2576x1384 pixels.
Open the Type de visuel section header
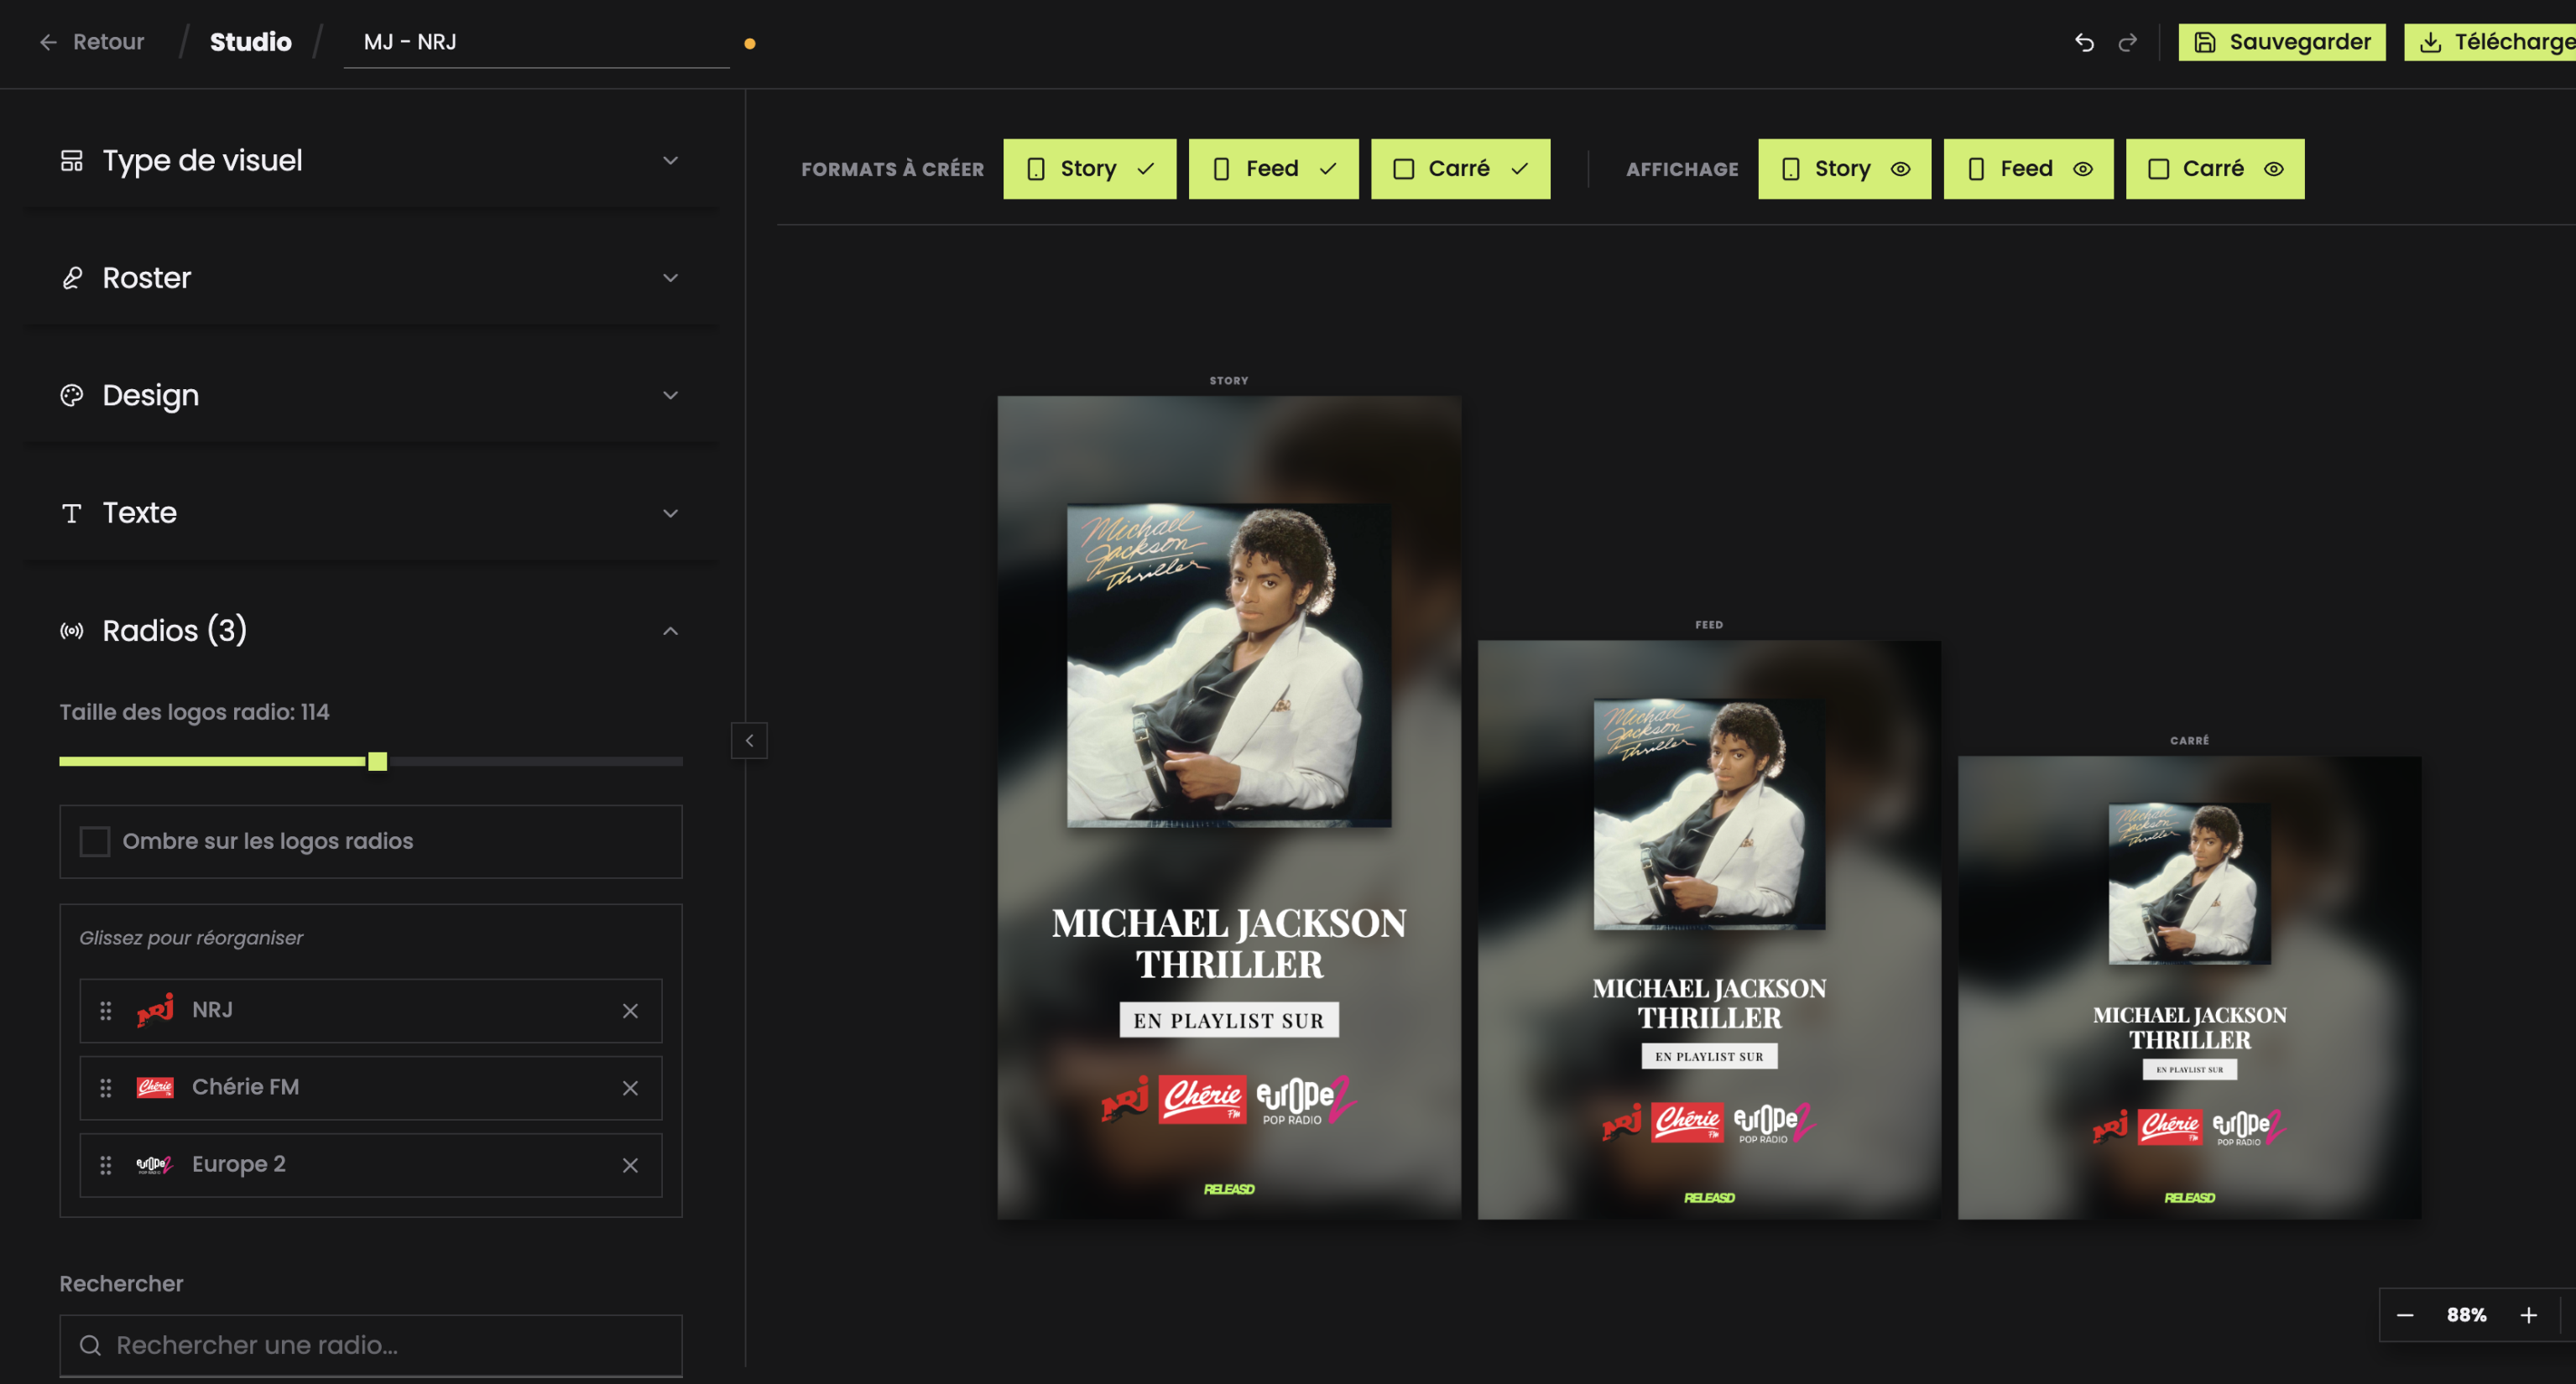click(x=370, y=161)
